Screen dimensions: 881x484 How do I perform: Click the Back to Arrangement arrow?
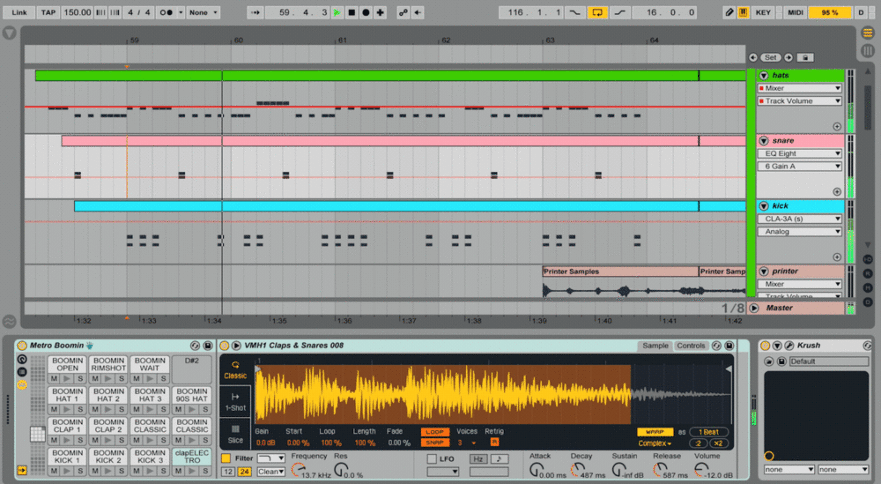[x=417, y=12]
